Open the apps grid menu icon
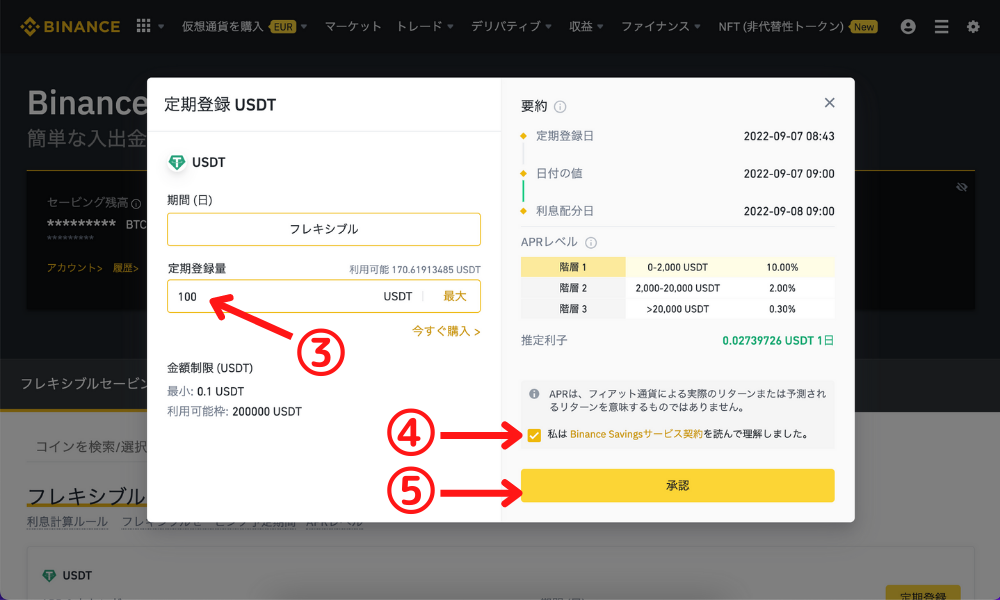The width and height of the screenshot is (1000, 600). pos(143,26)
